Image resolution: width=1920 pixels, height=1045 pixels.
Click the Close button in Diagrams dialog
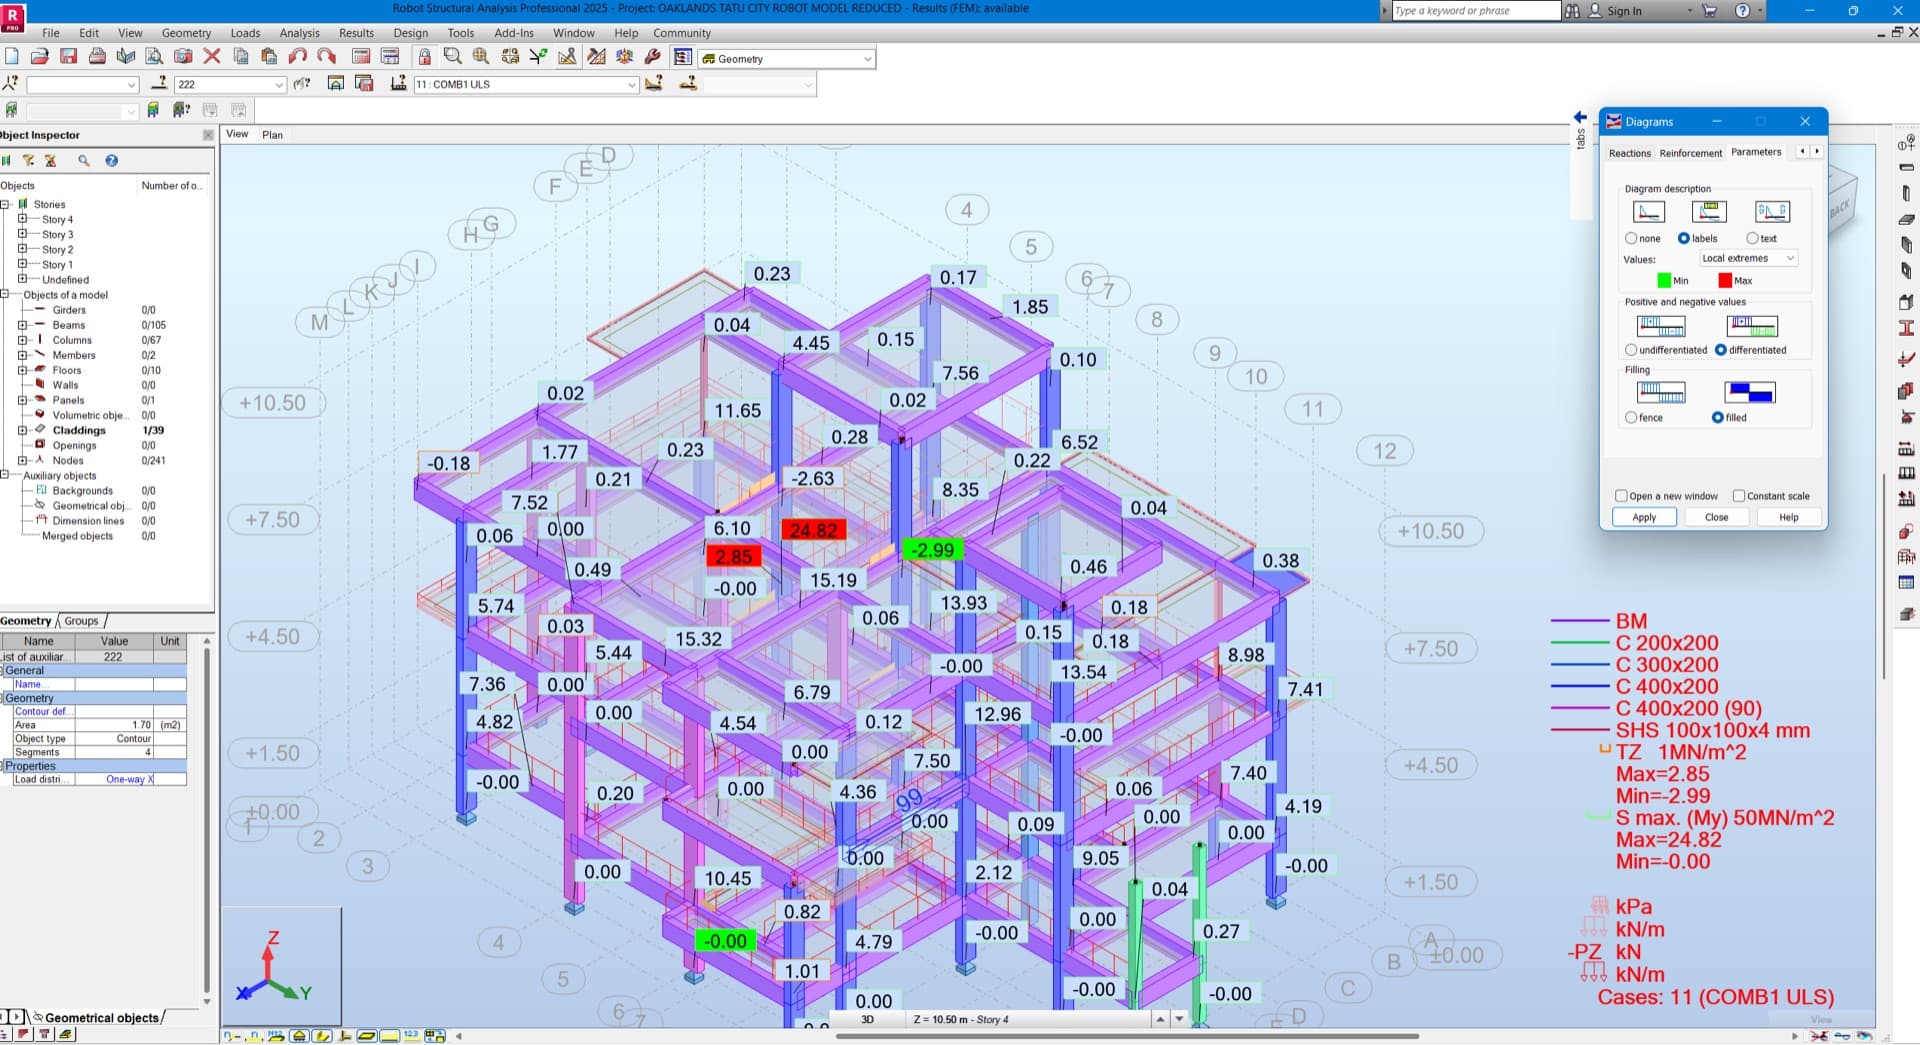(x=1716, y=517)
